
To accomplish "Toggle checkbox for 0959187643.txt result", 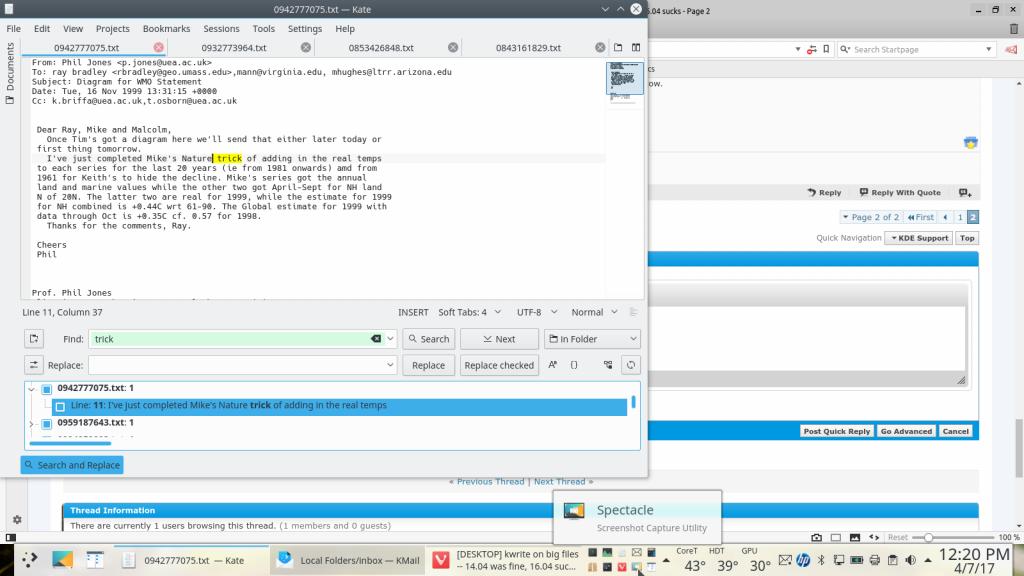I will click(46, 423).
